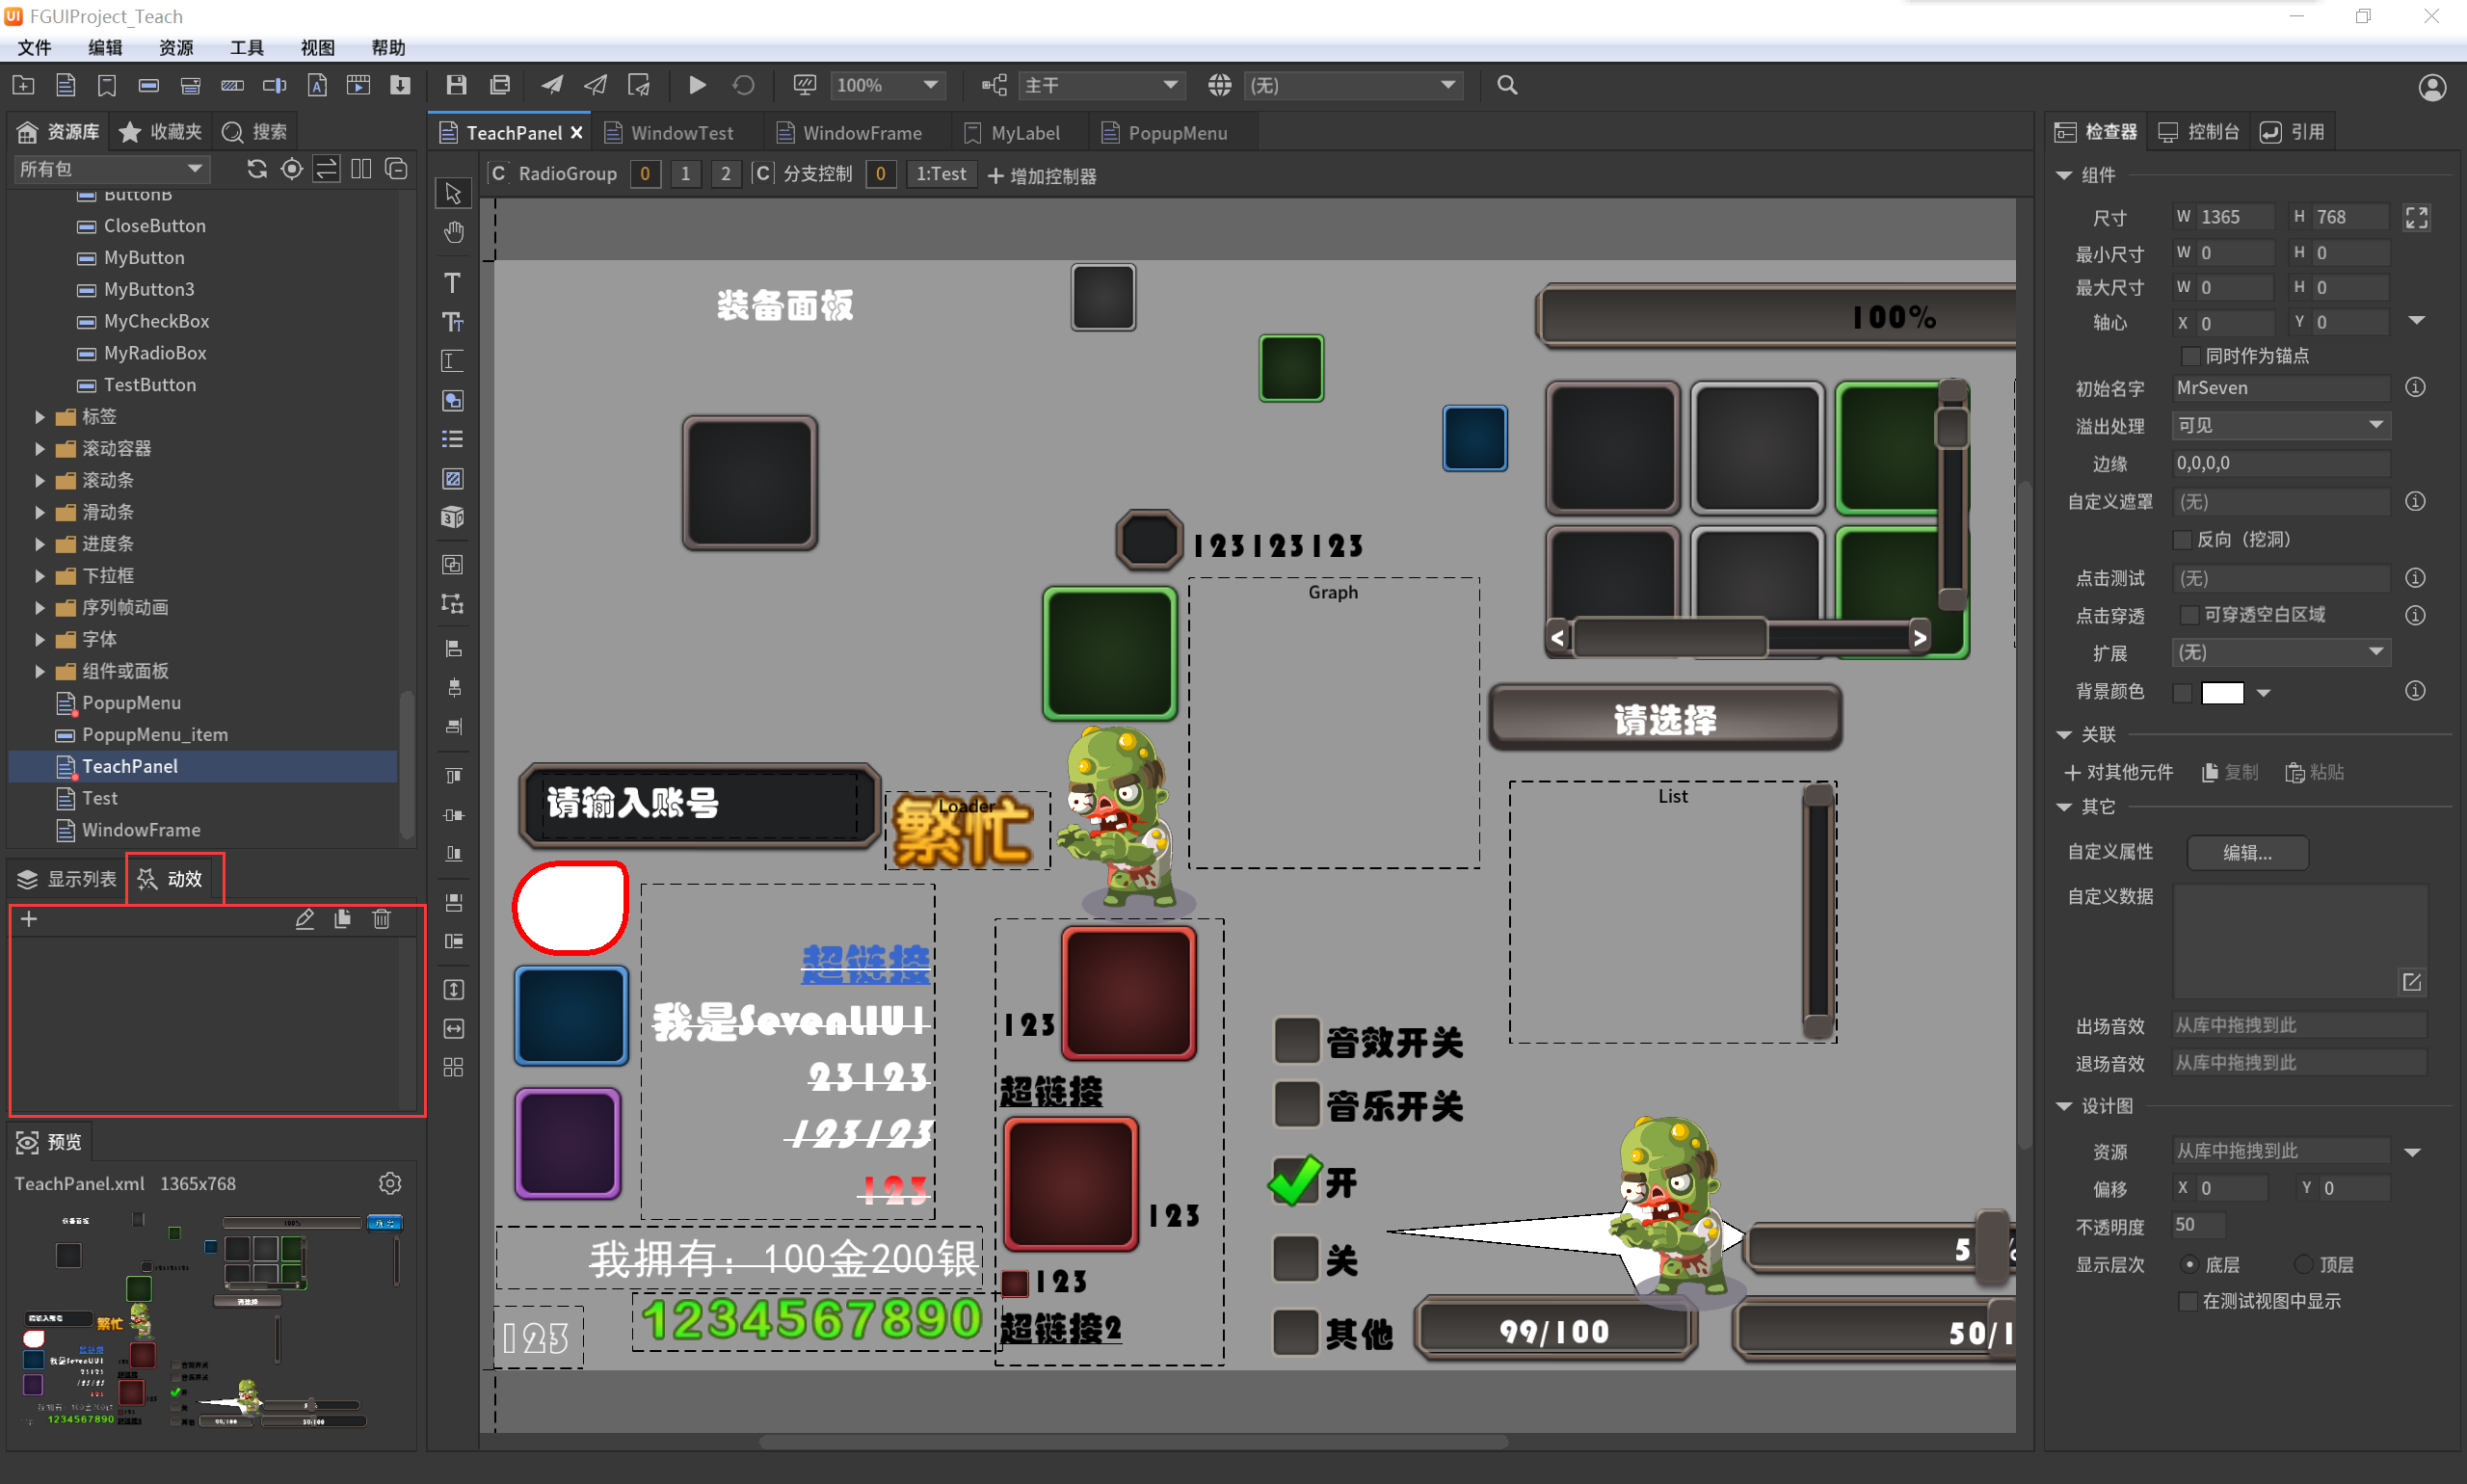Select 底层 radio button
This screenshot has height=1484, width=2467.
tap(2189, 1265)
